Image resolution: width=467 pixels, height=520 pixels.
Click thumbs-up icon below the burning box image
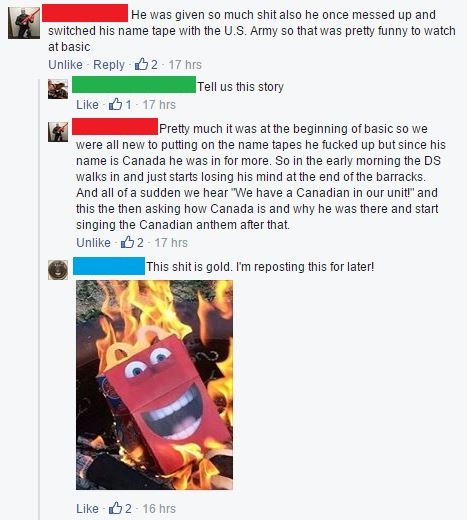115,508
